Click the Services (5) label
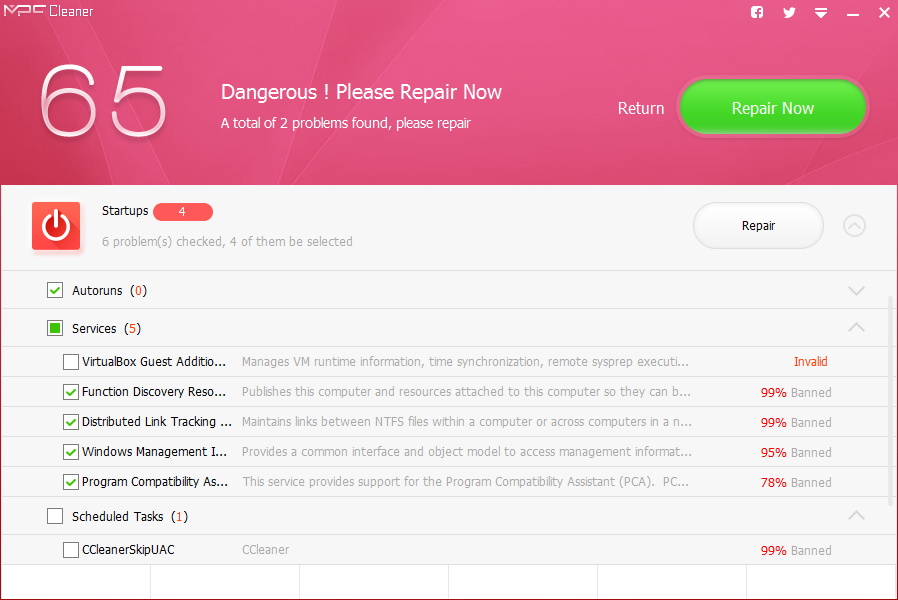 tap(106, 329)
